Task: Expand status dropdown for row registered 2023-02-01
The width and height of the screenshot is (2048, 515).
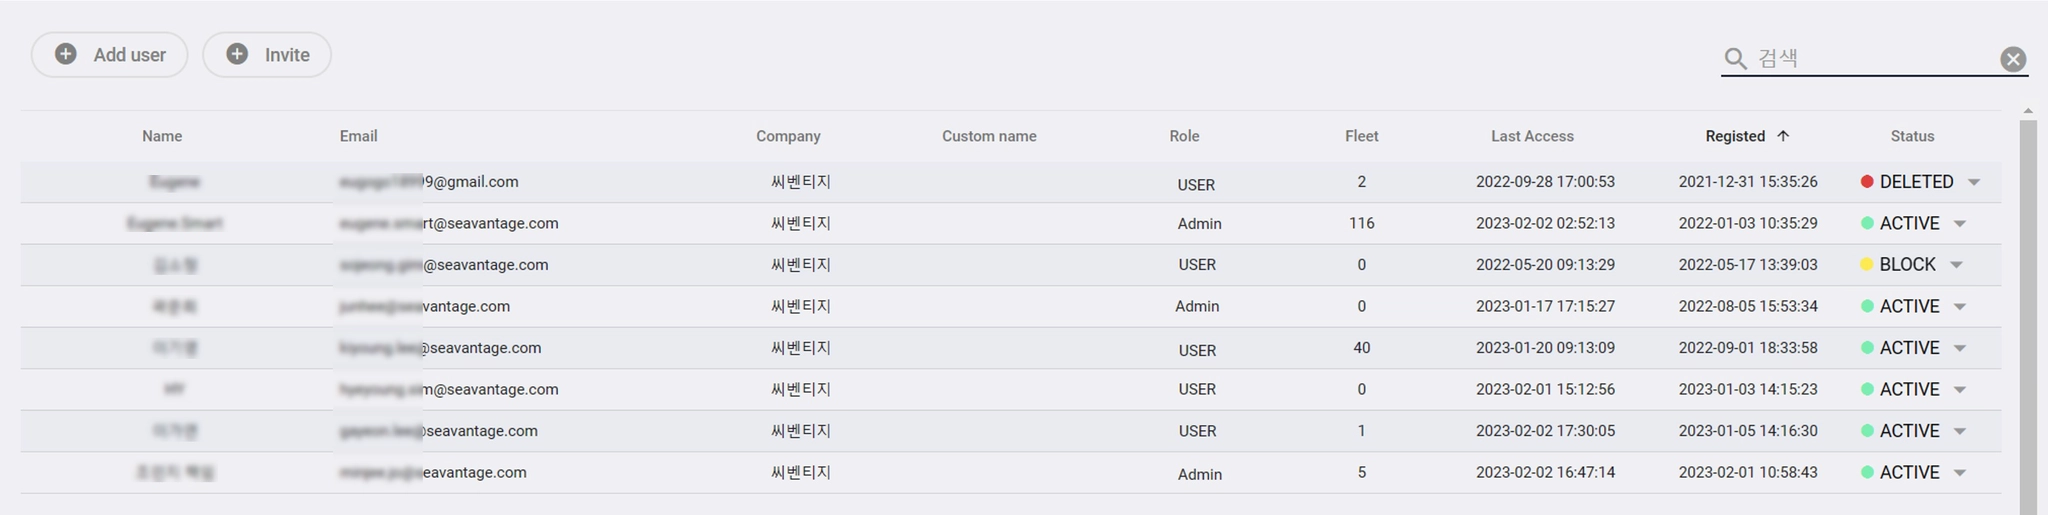Action: pyautogui.click(x=1960, y=473)
